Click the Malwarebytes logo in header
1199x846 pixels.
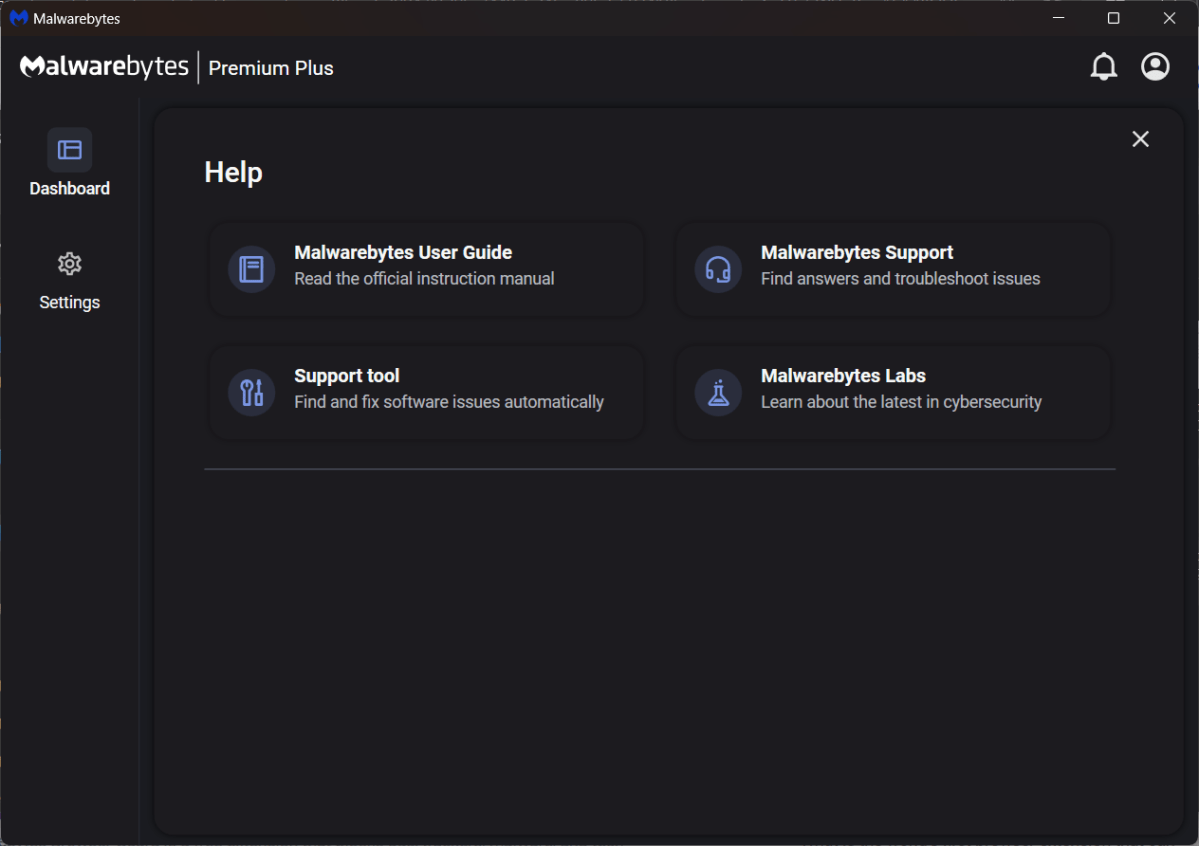(x=104, y=67)
